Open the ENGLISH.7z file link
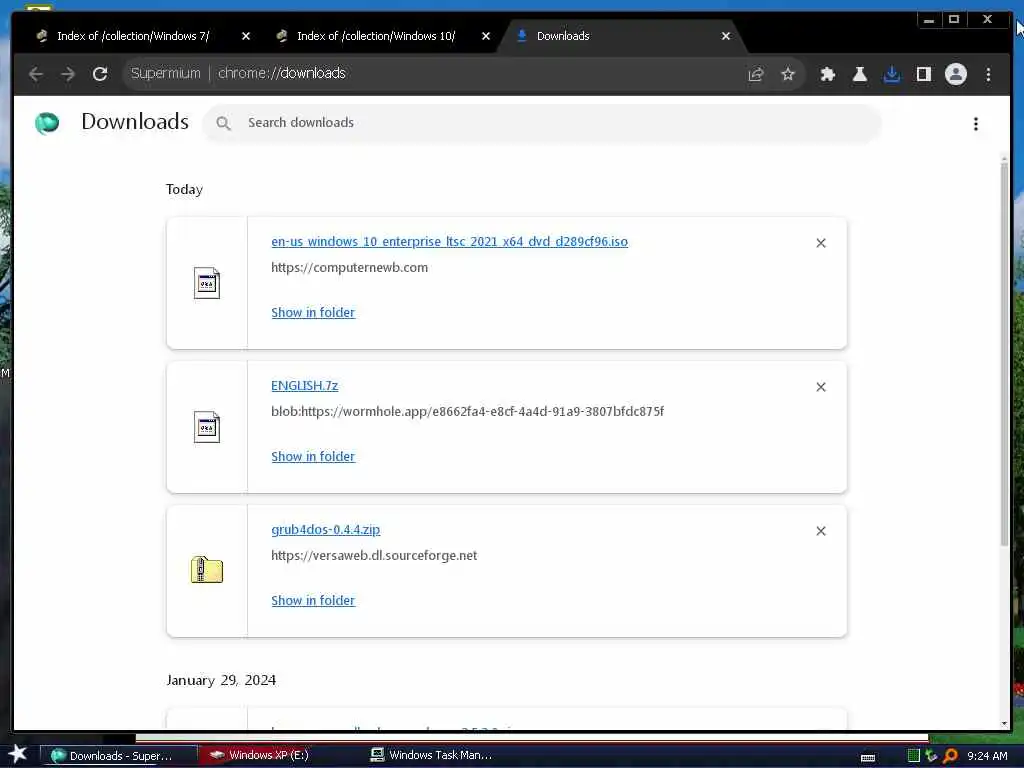The height and width of the screenshot is (768, 1024). [x=304, y=385]
